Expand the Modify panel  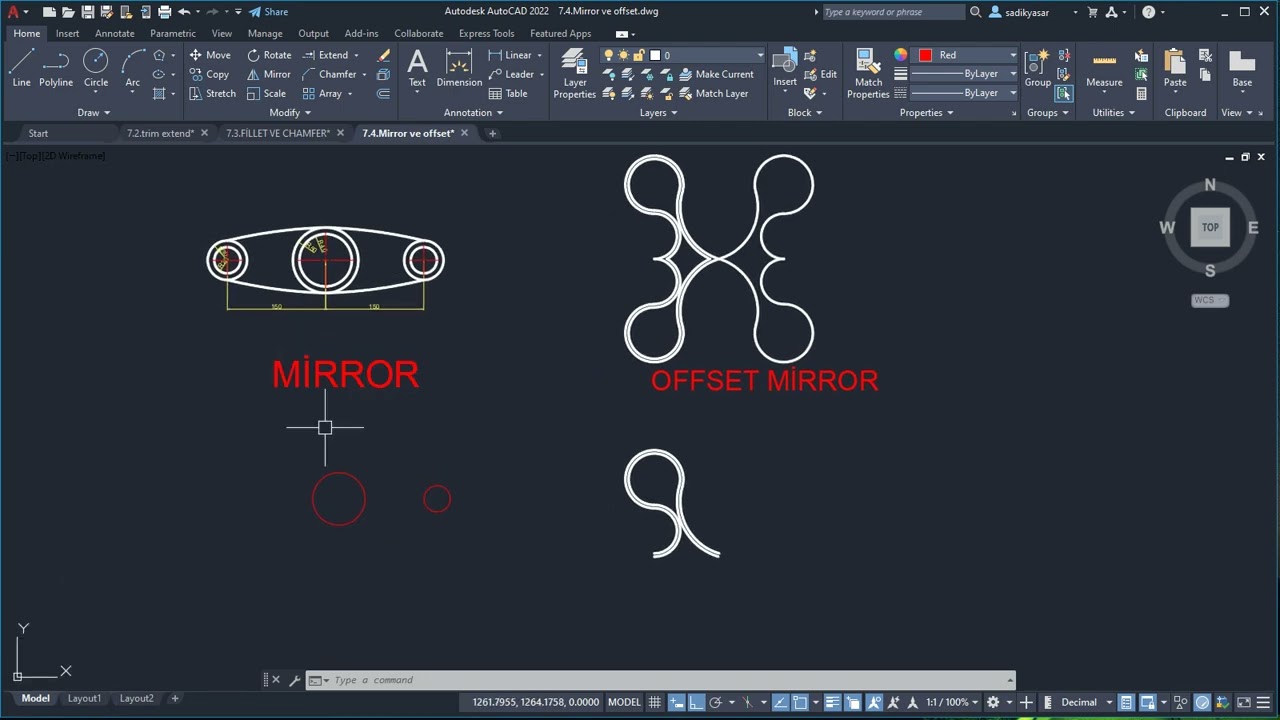(290, 113)
